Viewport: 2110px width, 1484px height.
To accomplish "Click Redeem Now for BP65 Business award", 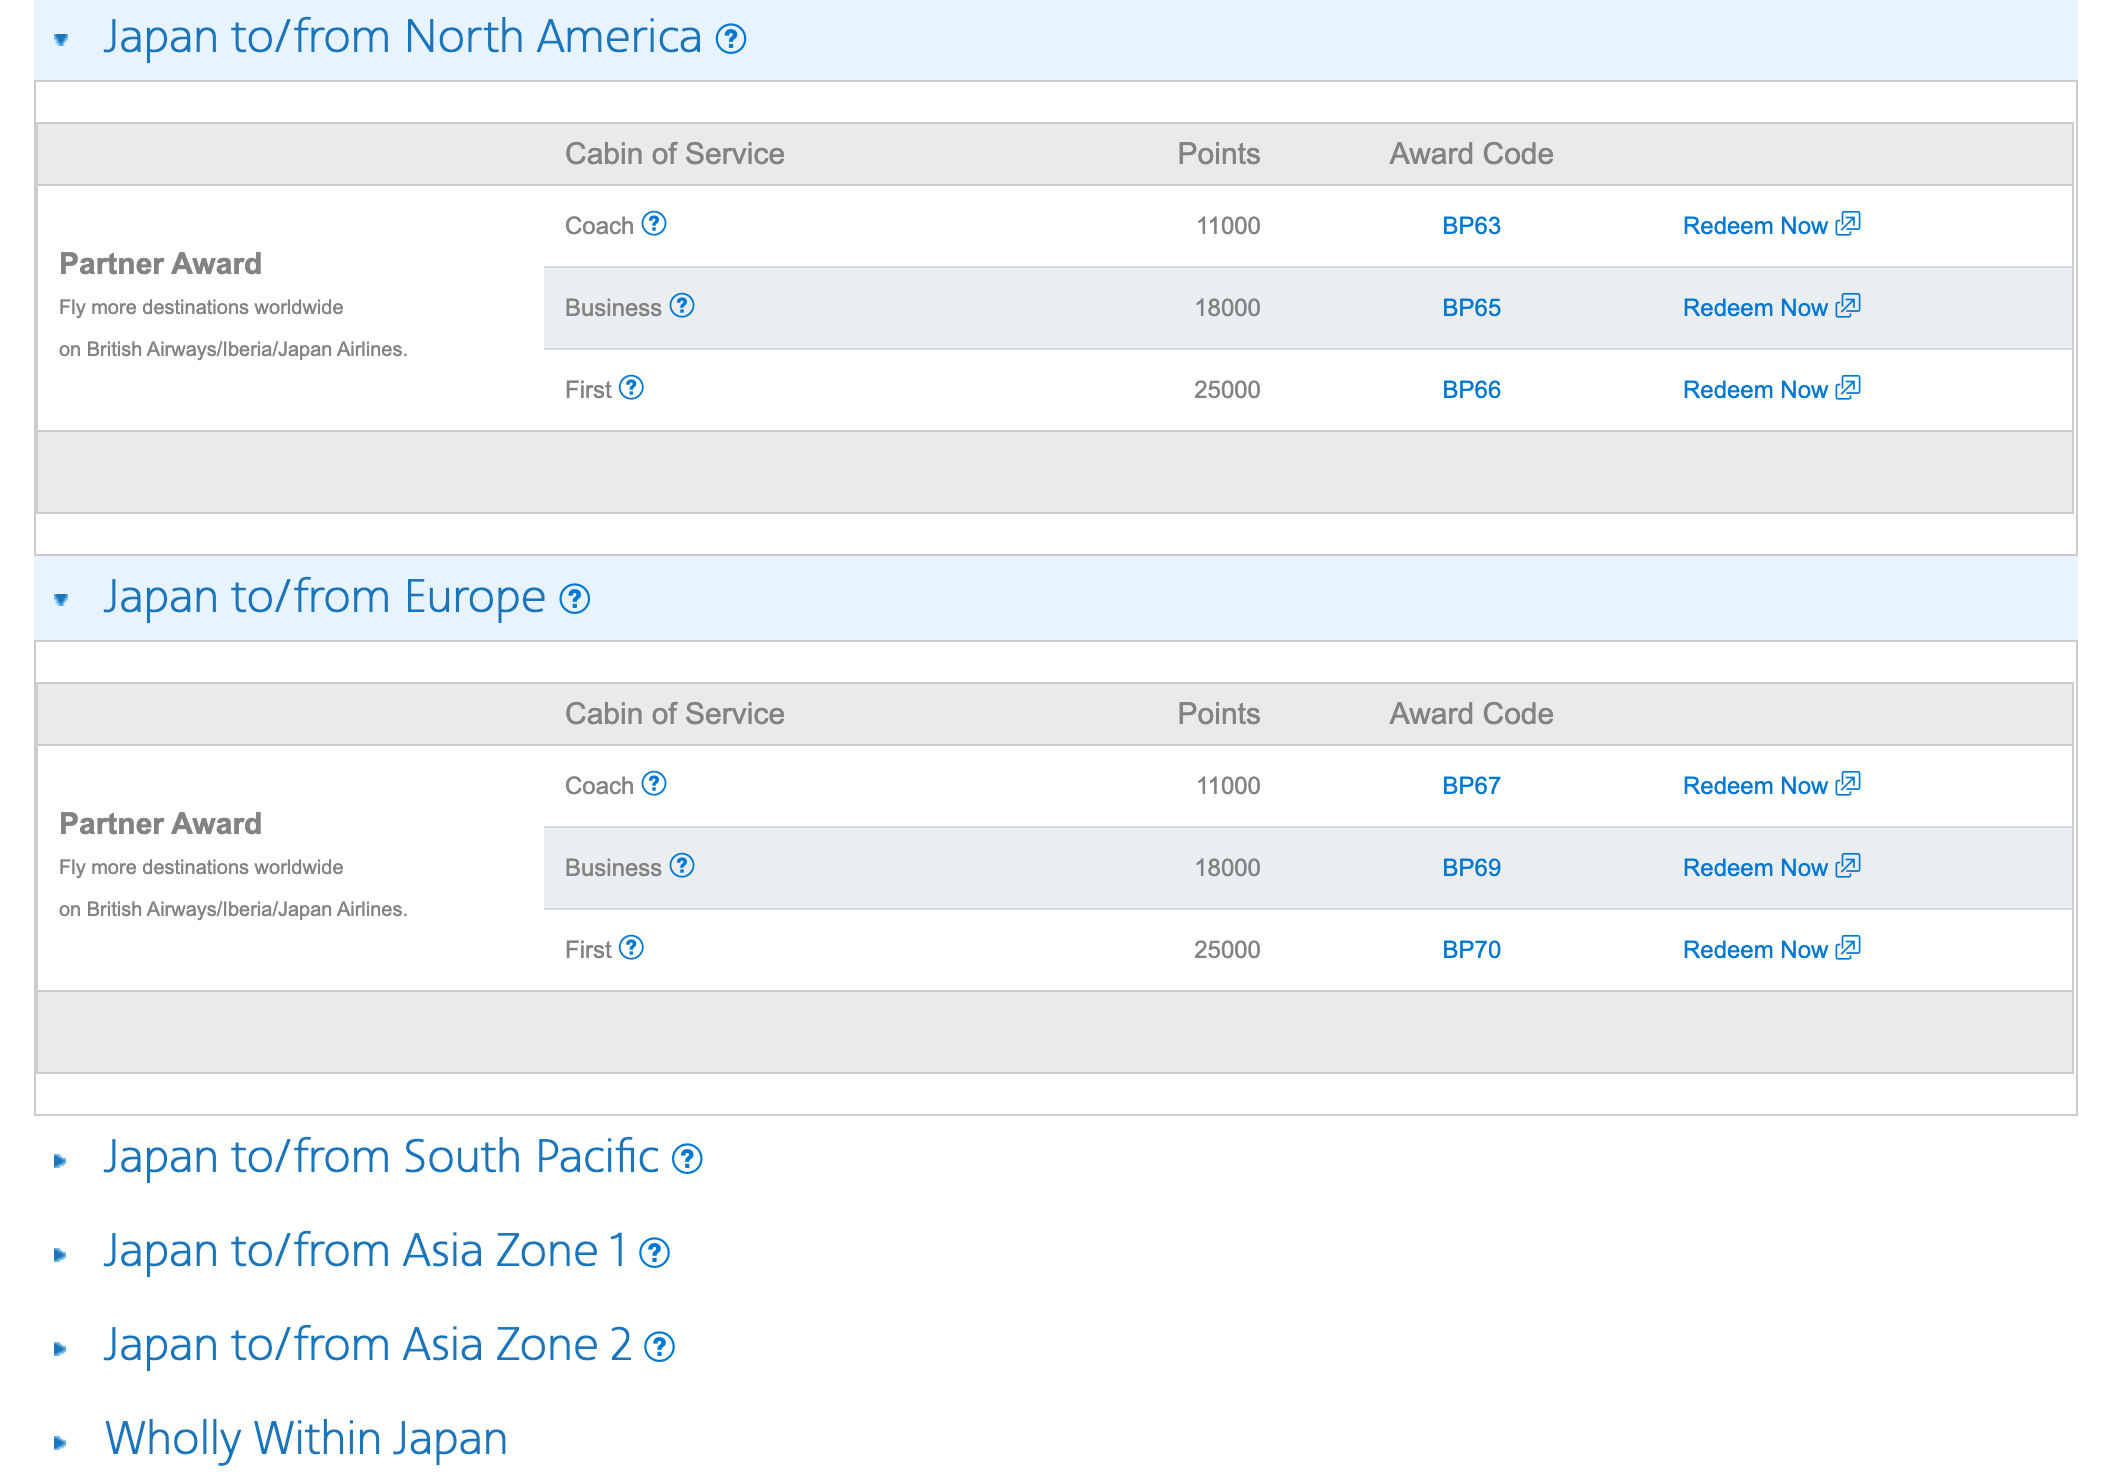I will click(1755, 308).
